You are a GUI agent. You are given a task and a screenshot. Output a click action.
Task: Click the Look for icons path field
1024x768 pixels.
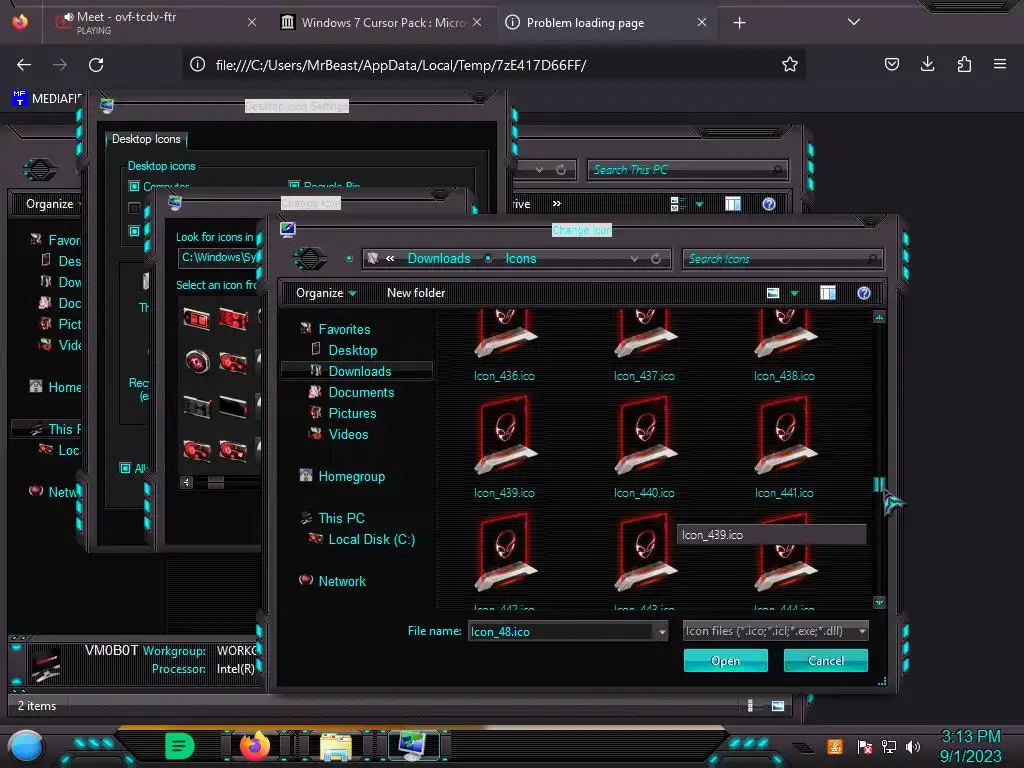point(219,257)
